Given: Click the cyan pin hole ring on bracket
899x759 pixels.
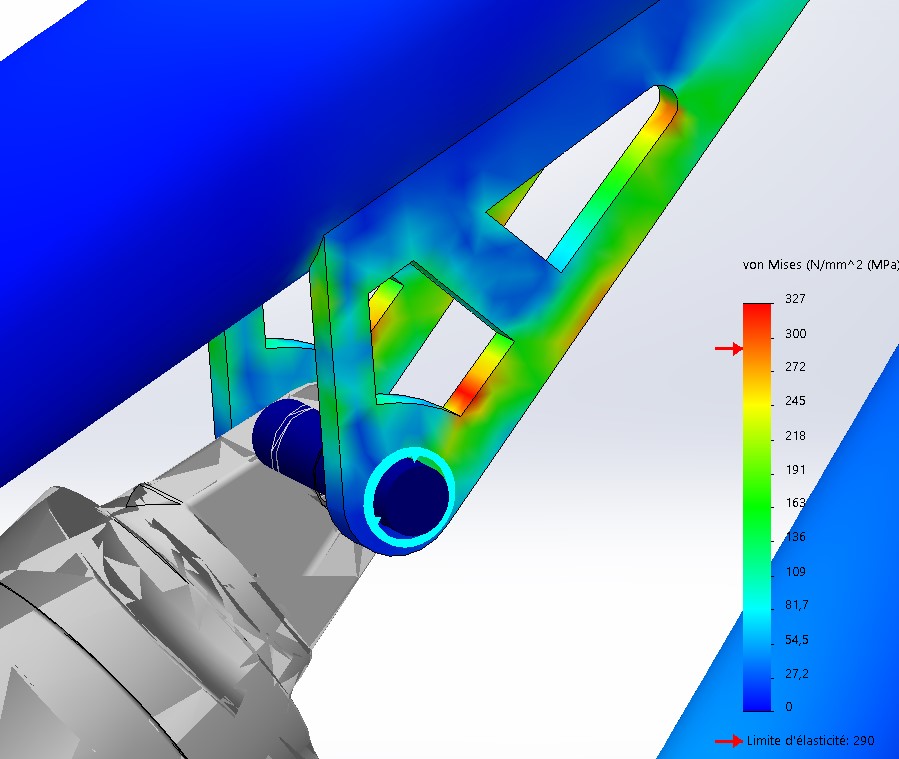Looking at the screenshot, I should (409, 497).
